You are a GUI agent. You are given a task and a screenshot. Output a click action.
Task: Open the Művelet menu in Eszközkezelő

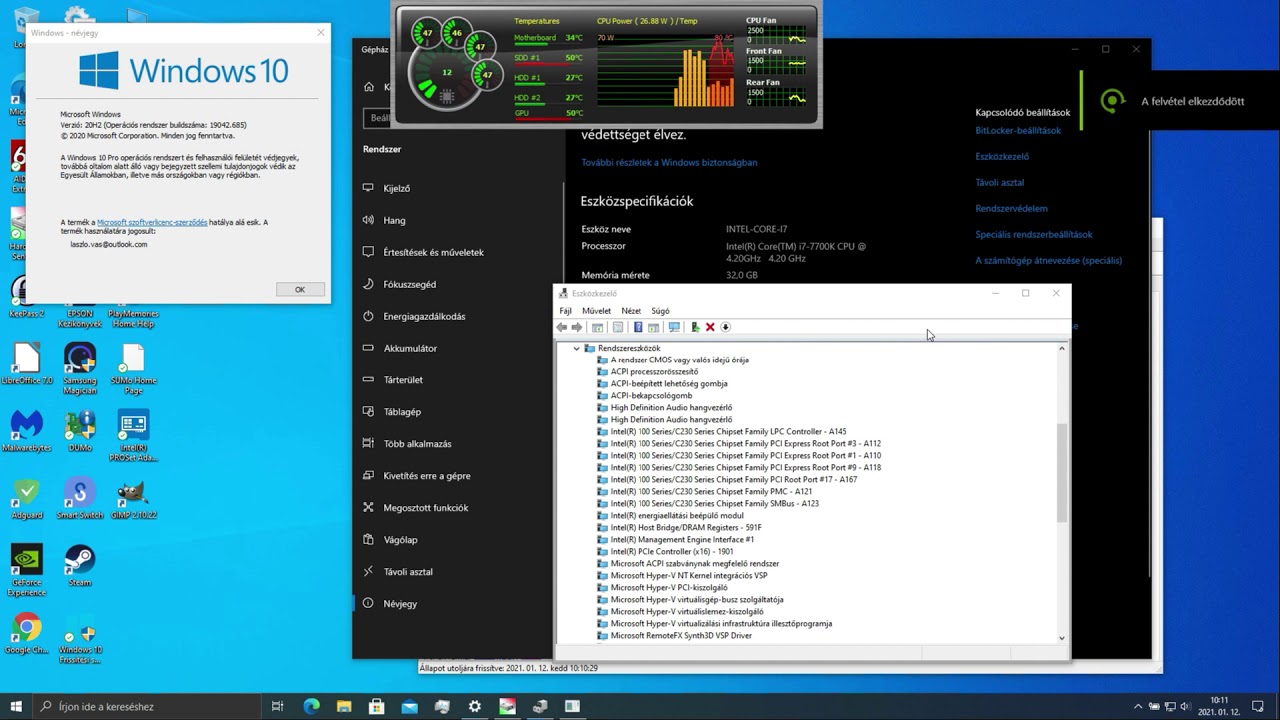(x=596, y=311)
